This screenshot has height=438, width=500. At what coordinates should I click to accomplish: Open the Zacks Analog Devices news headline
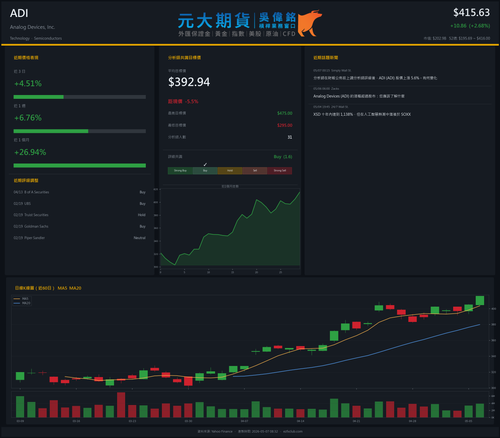pos(359,96)
